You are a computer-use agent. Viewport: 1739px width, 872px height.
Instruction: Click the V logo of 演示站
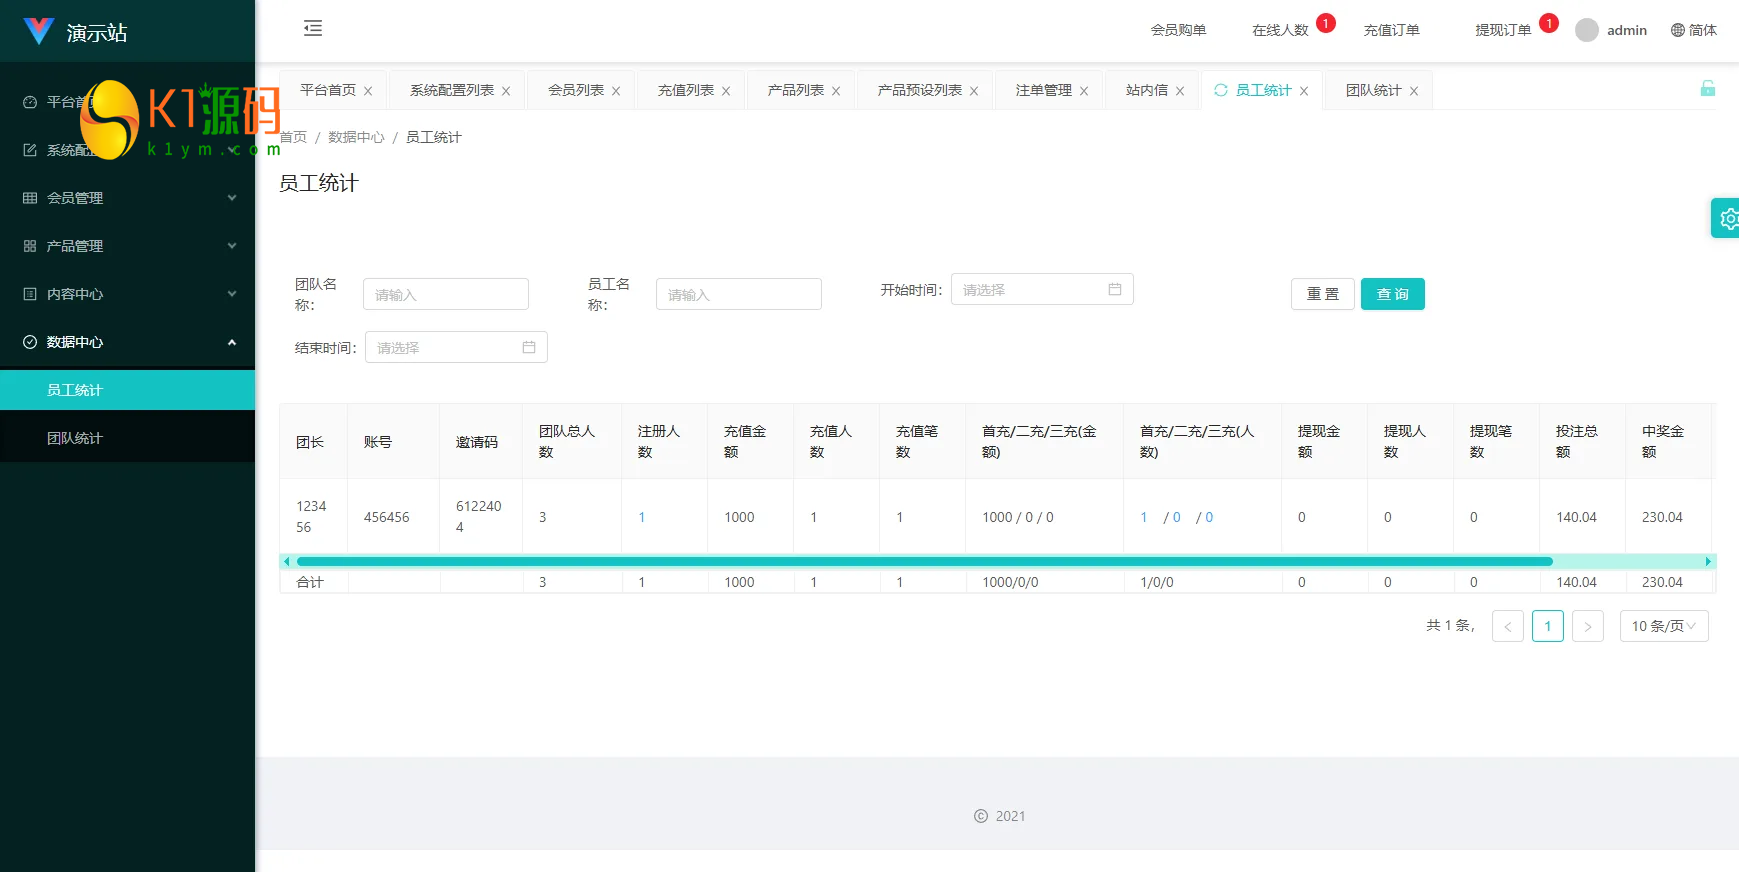(38, 31)
